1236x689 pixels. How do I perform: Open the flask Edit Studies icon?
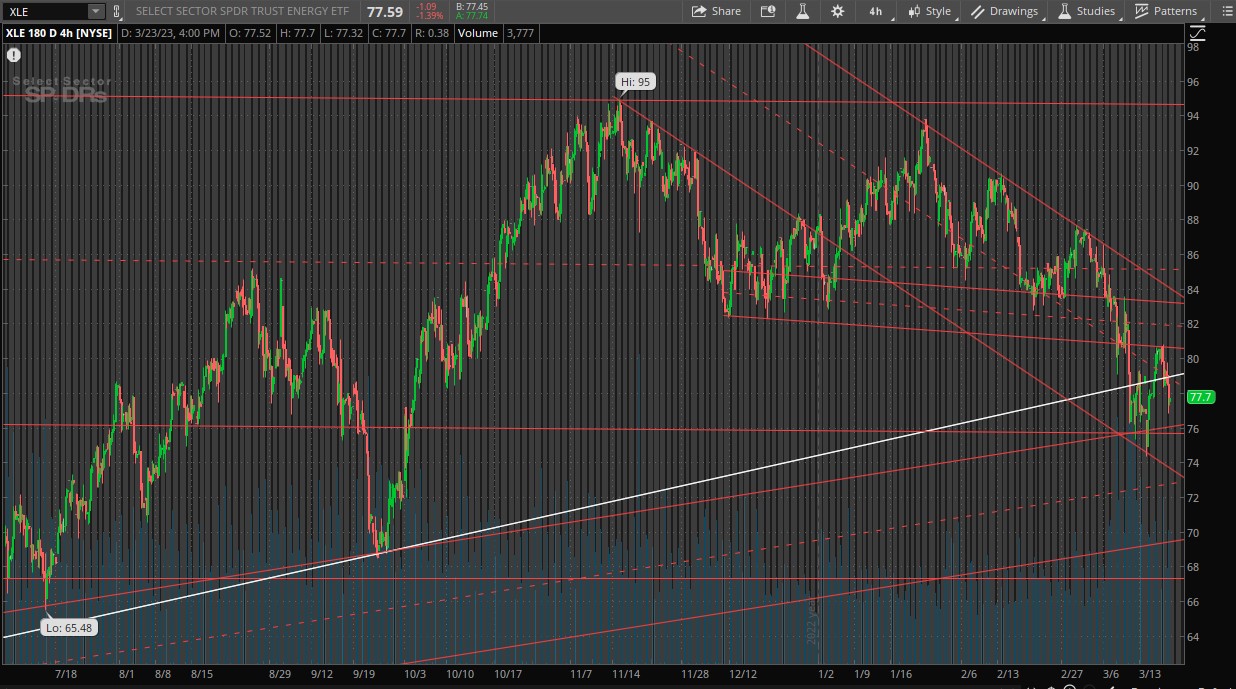[x=802, y=11]
